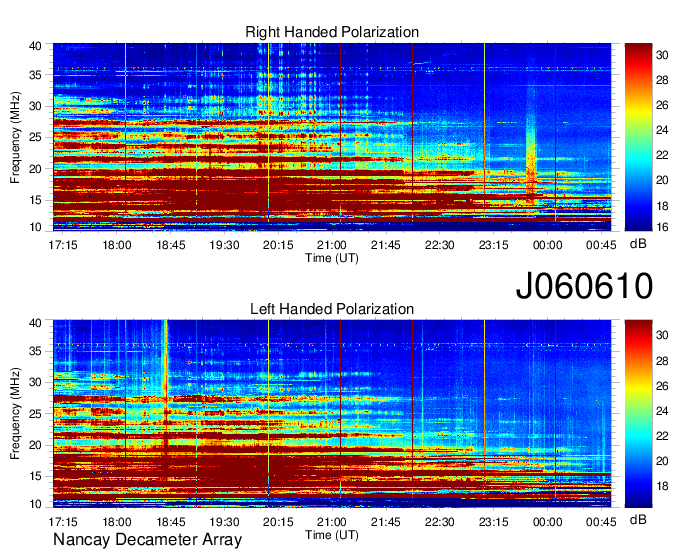Click the 00:45 time tick on the Left Handed plot

(x=601, y=522)
